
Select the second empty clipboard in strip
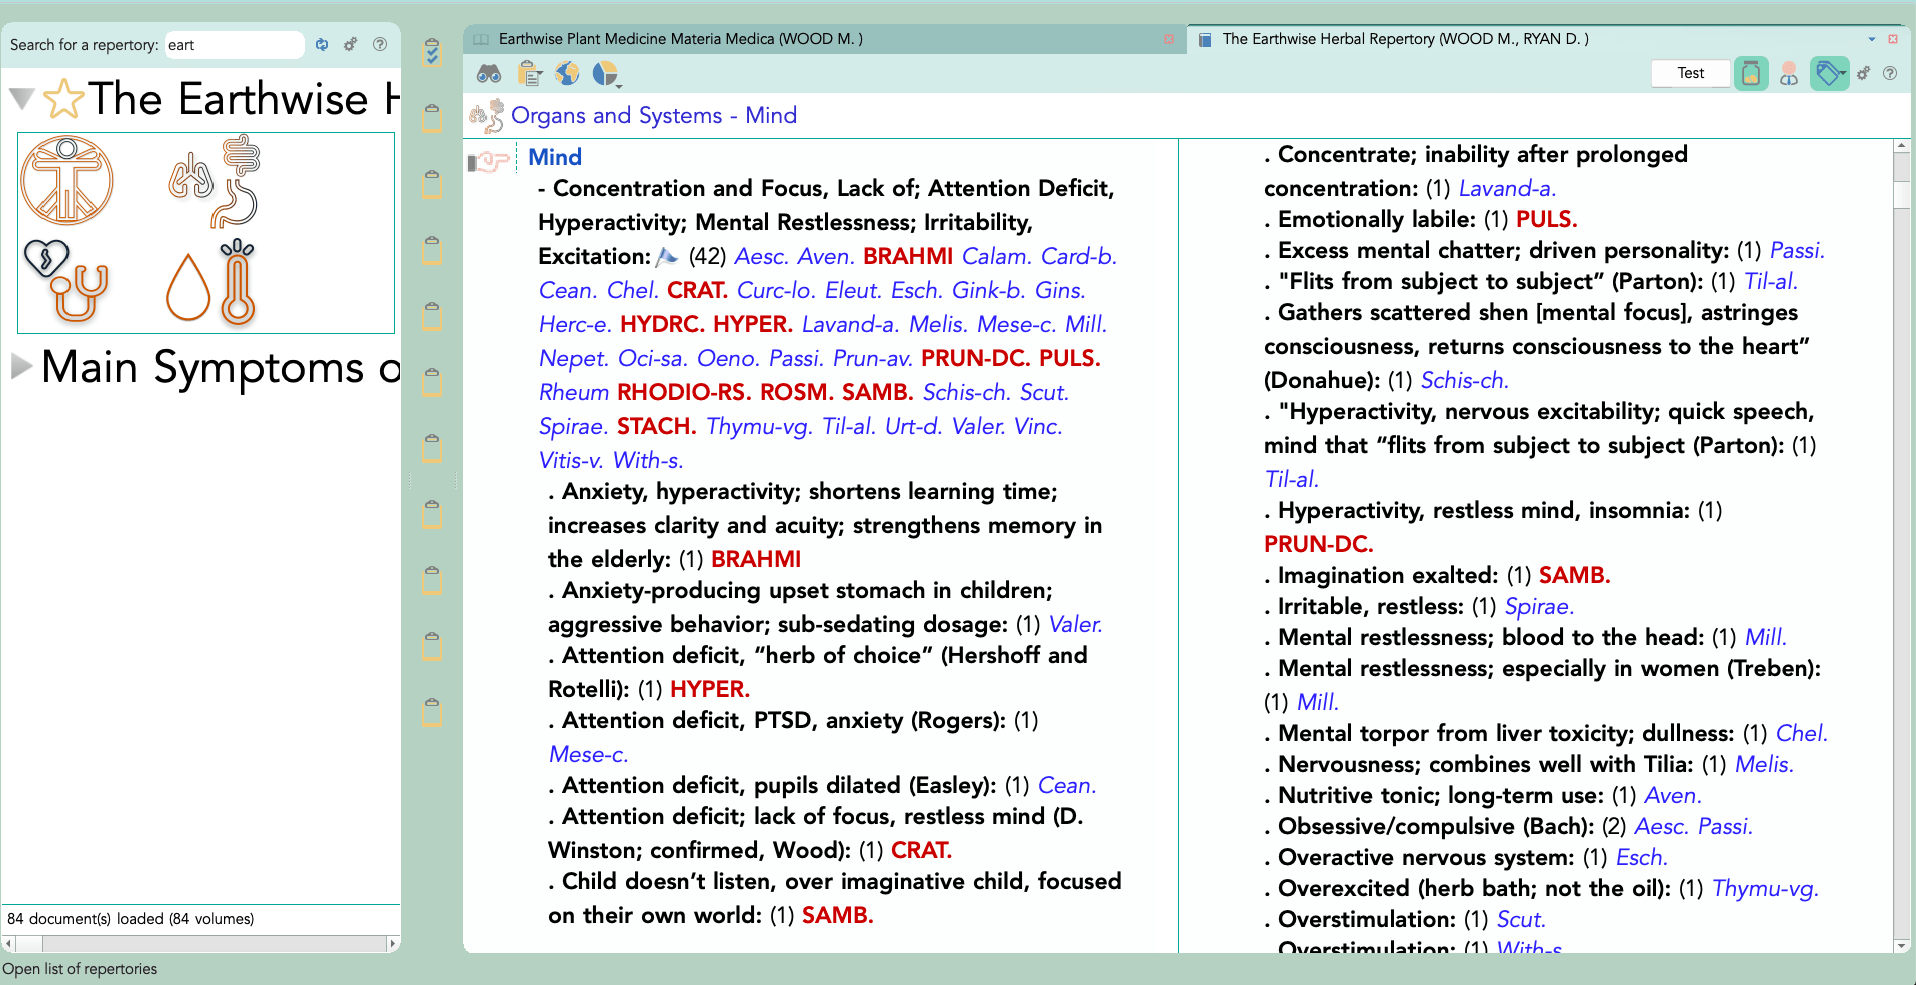pyautogui.click(x=432, y=184)
